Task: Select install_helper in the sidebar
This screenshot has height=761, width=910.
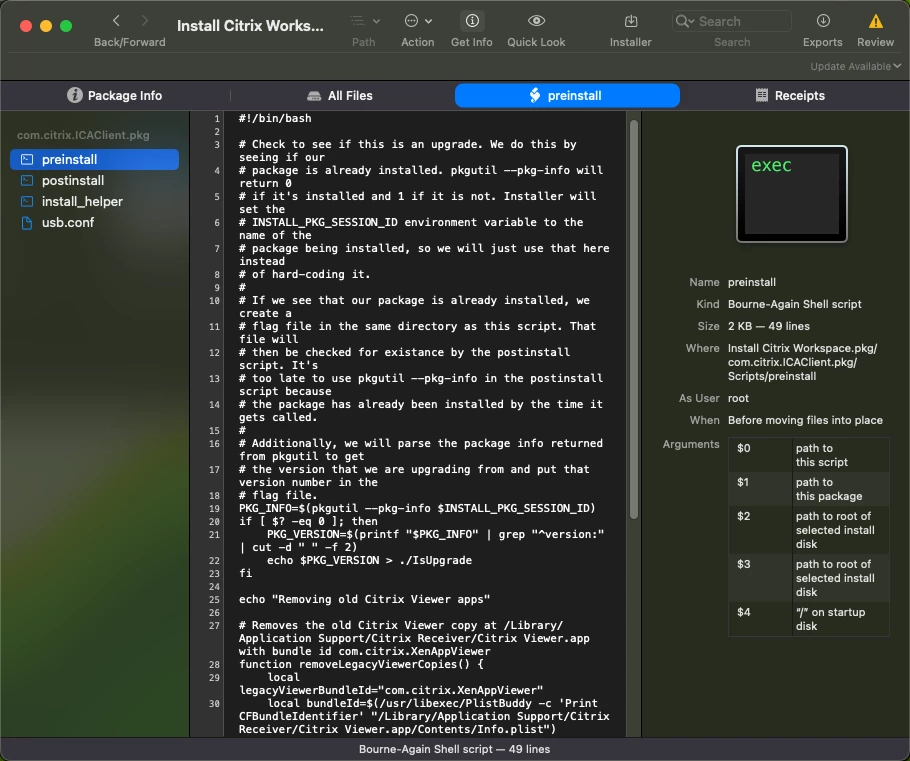Action: 95,201
